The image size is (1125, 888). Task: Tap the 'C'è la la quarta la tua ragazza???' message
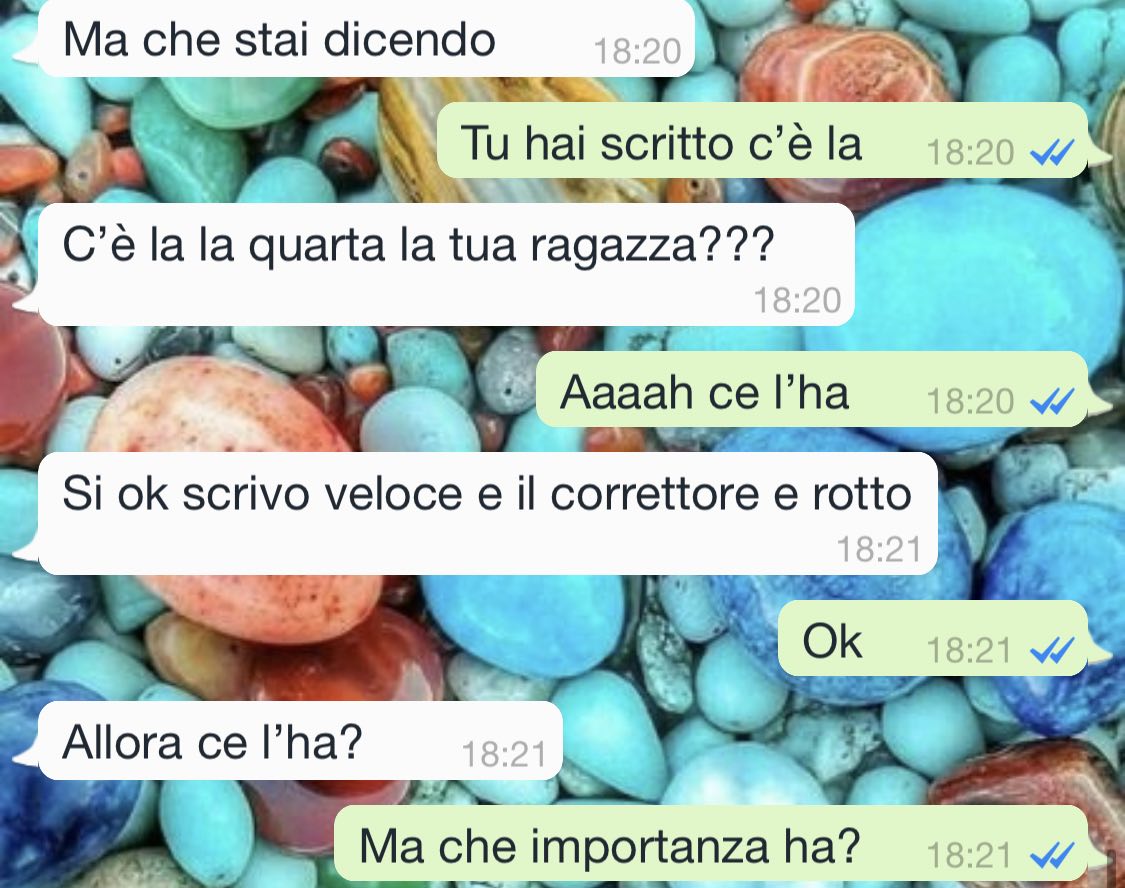(x=446, y=264)
